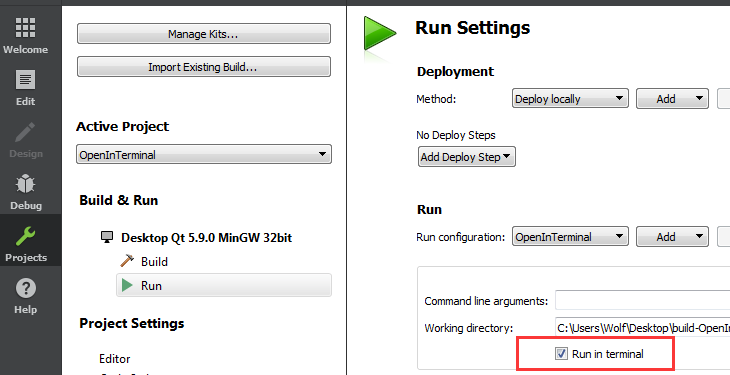Open Build settings for the kit
The height and width of the screenshot is (375, 730).
tap(154, 262)
